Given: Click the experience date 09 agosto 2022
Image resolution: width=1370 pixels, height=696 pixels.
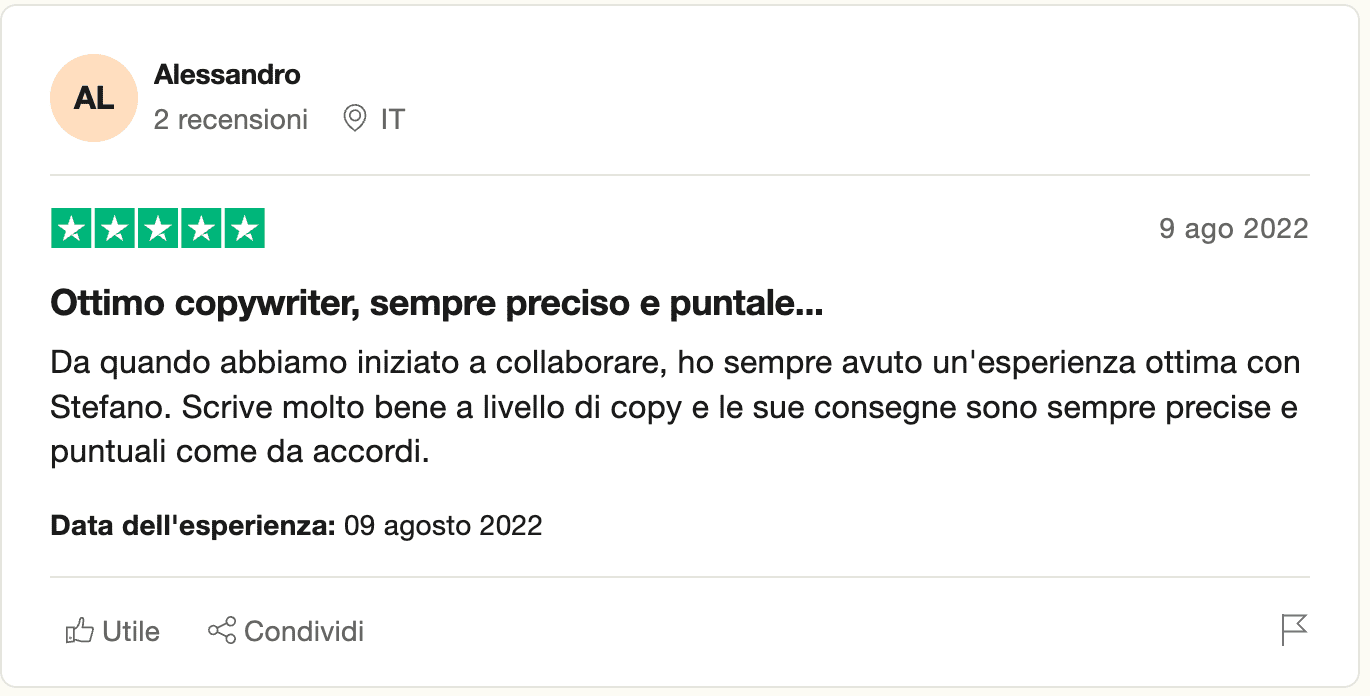Looking at the screenshot, I should [x=443, y=525].
